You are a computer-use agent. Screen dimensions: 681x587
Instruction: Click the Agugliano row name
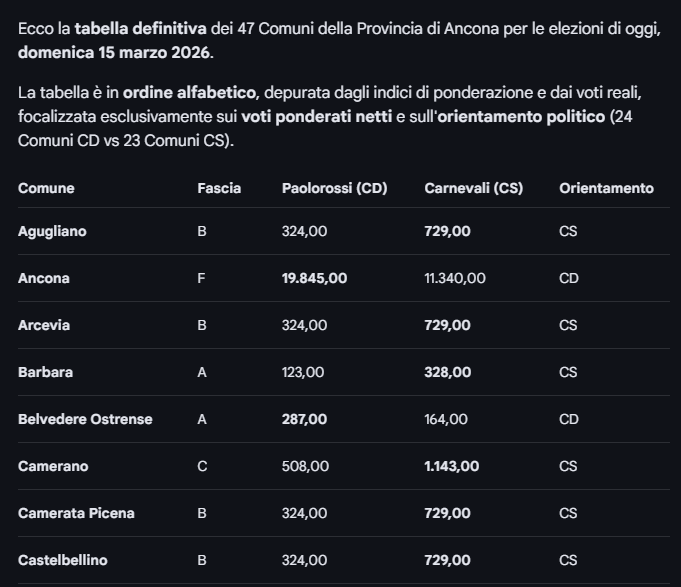(52, 231)
